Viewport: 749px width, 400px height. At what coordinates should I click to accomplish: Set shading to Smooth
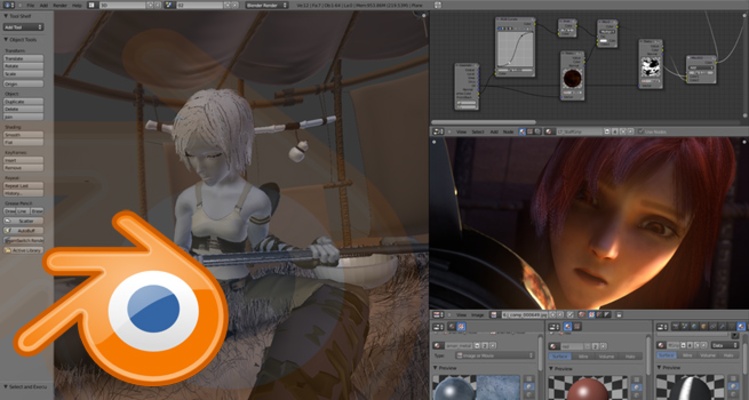pyautogui.click(x=23, y=135)
